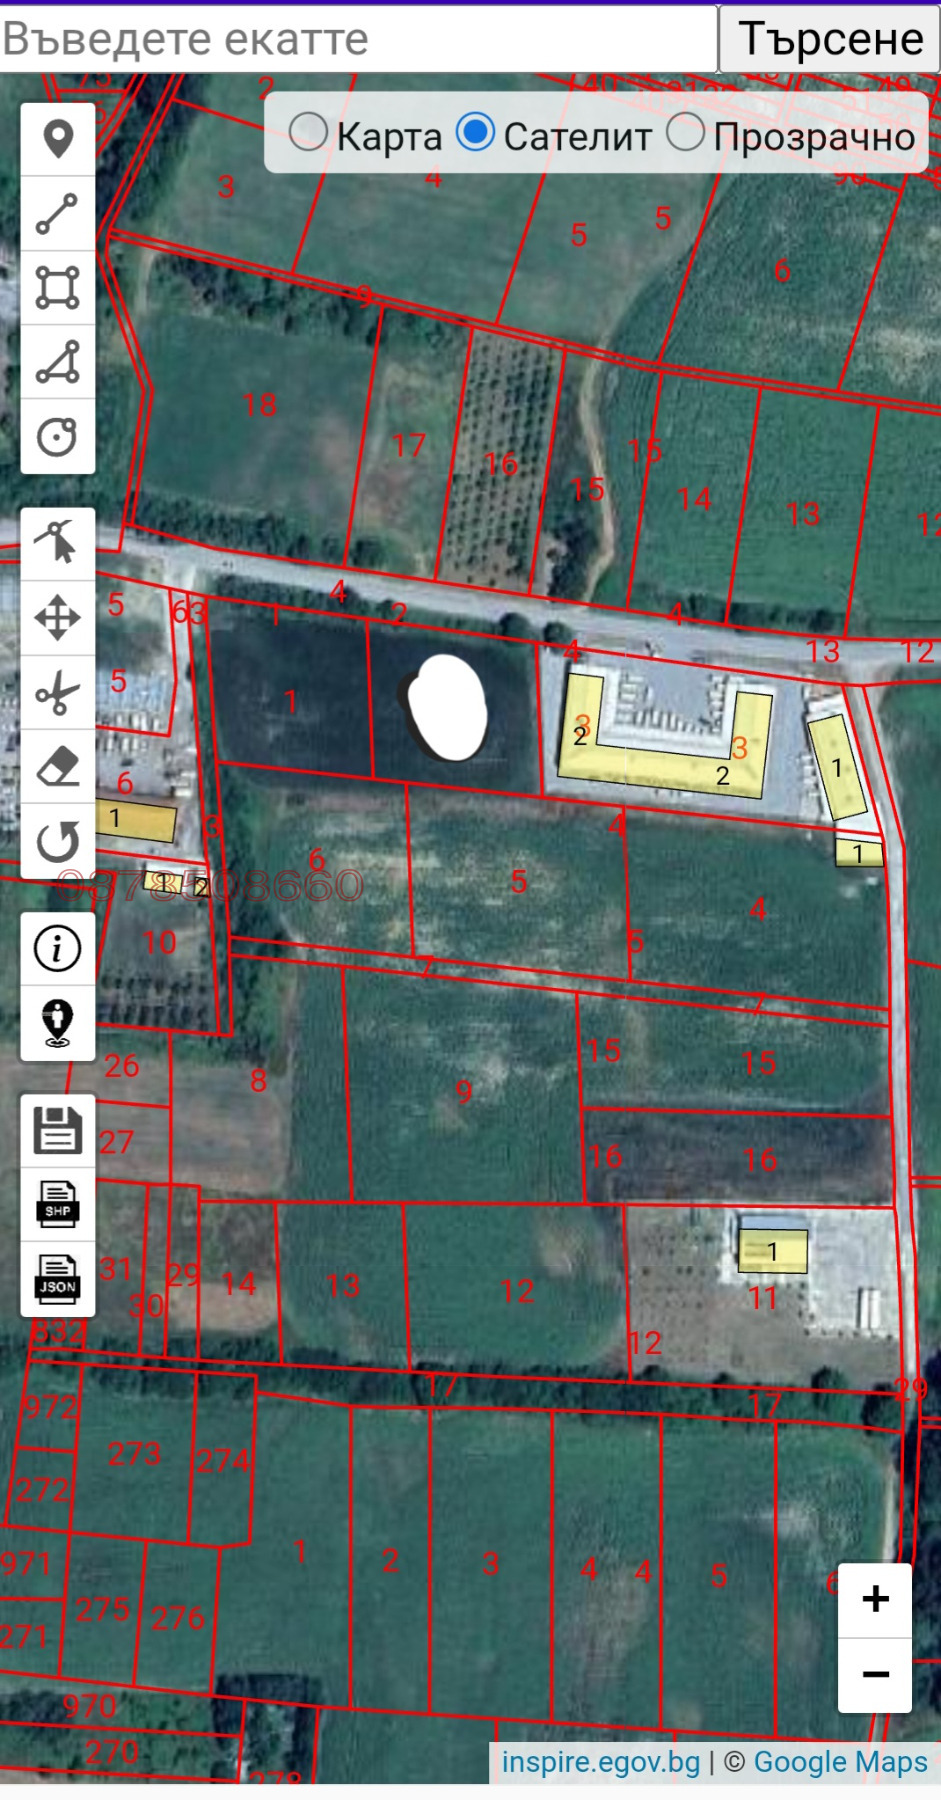The height and width of the screenshot is (1800, 941).
Task: Pick the polygon drawing tool
Action: tap(58, 362)
